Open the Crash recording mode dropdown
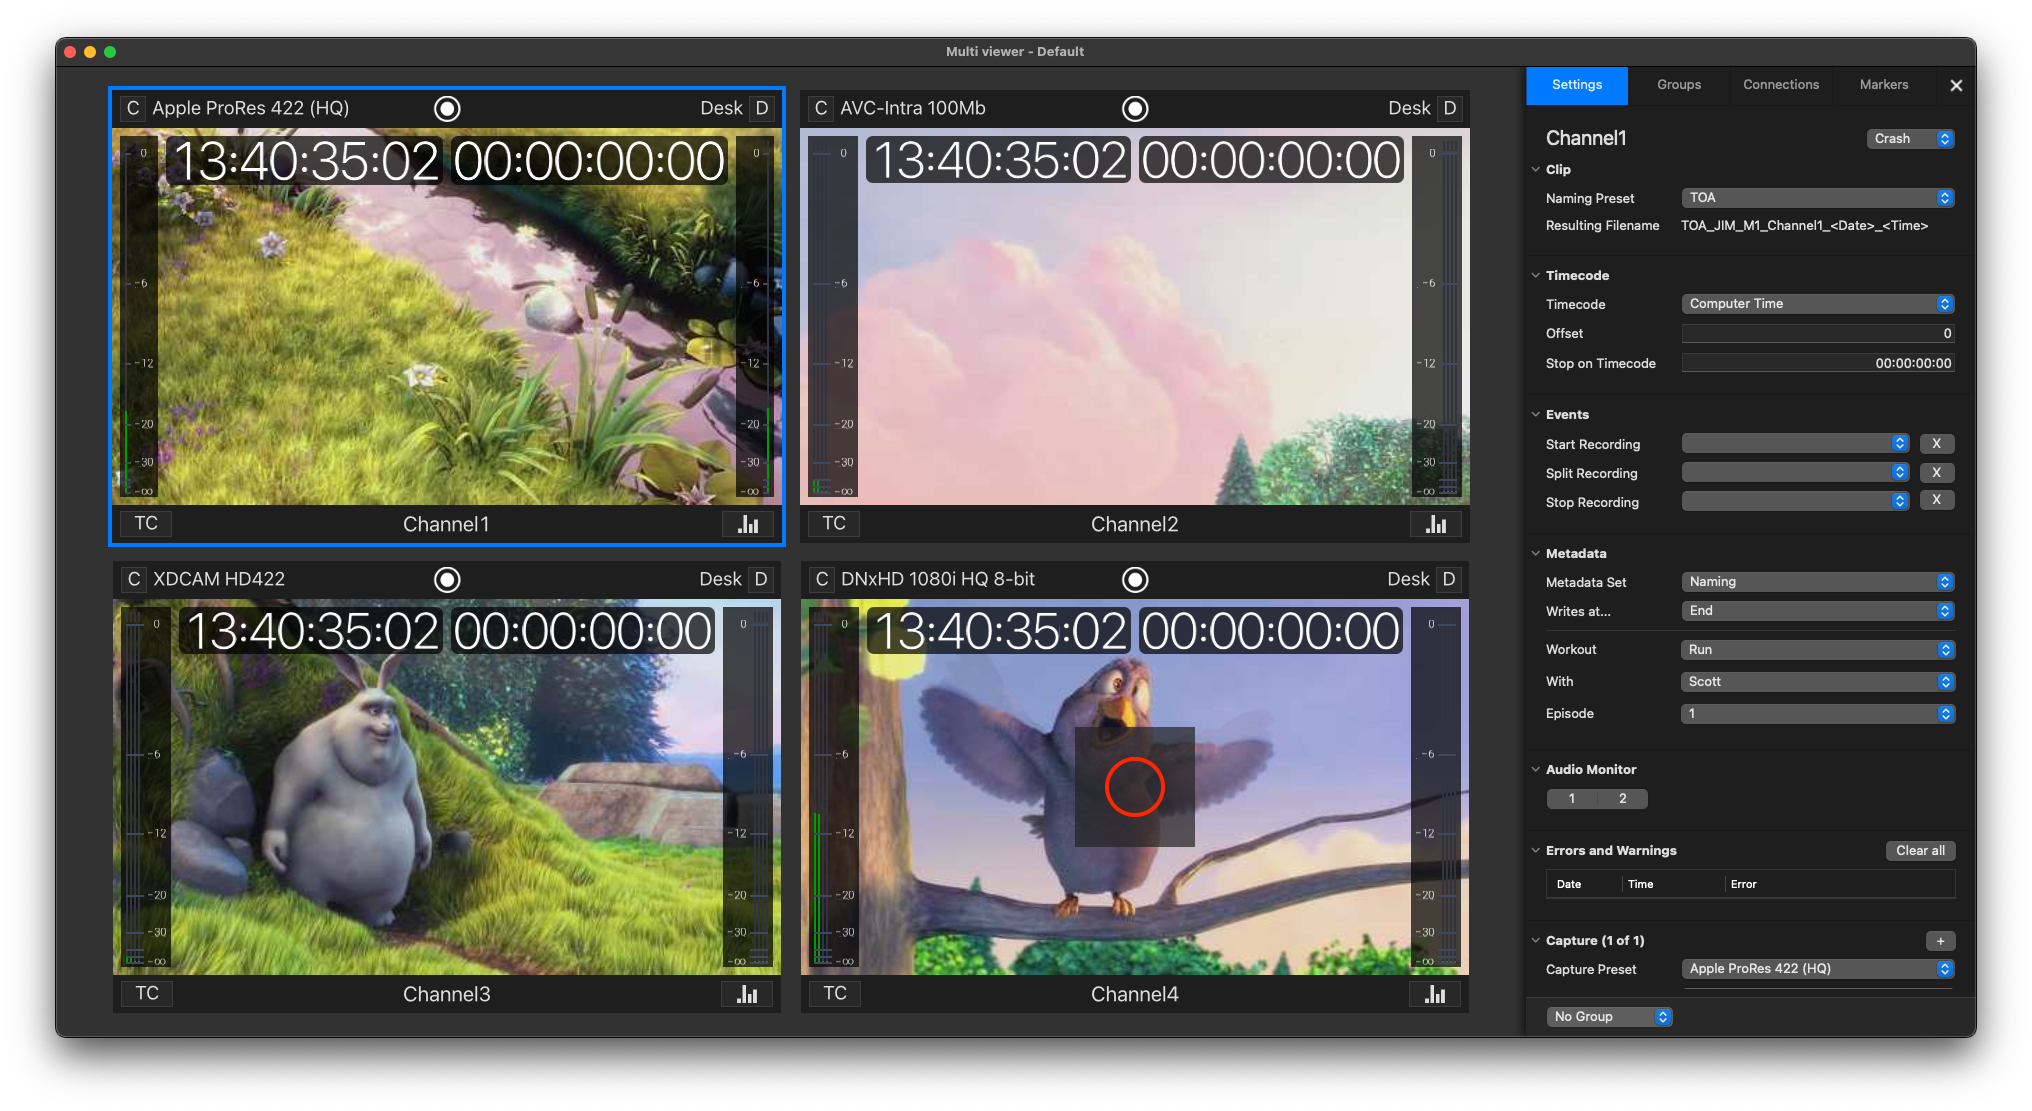 (1910, 139)
